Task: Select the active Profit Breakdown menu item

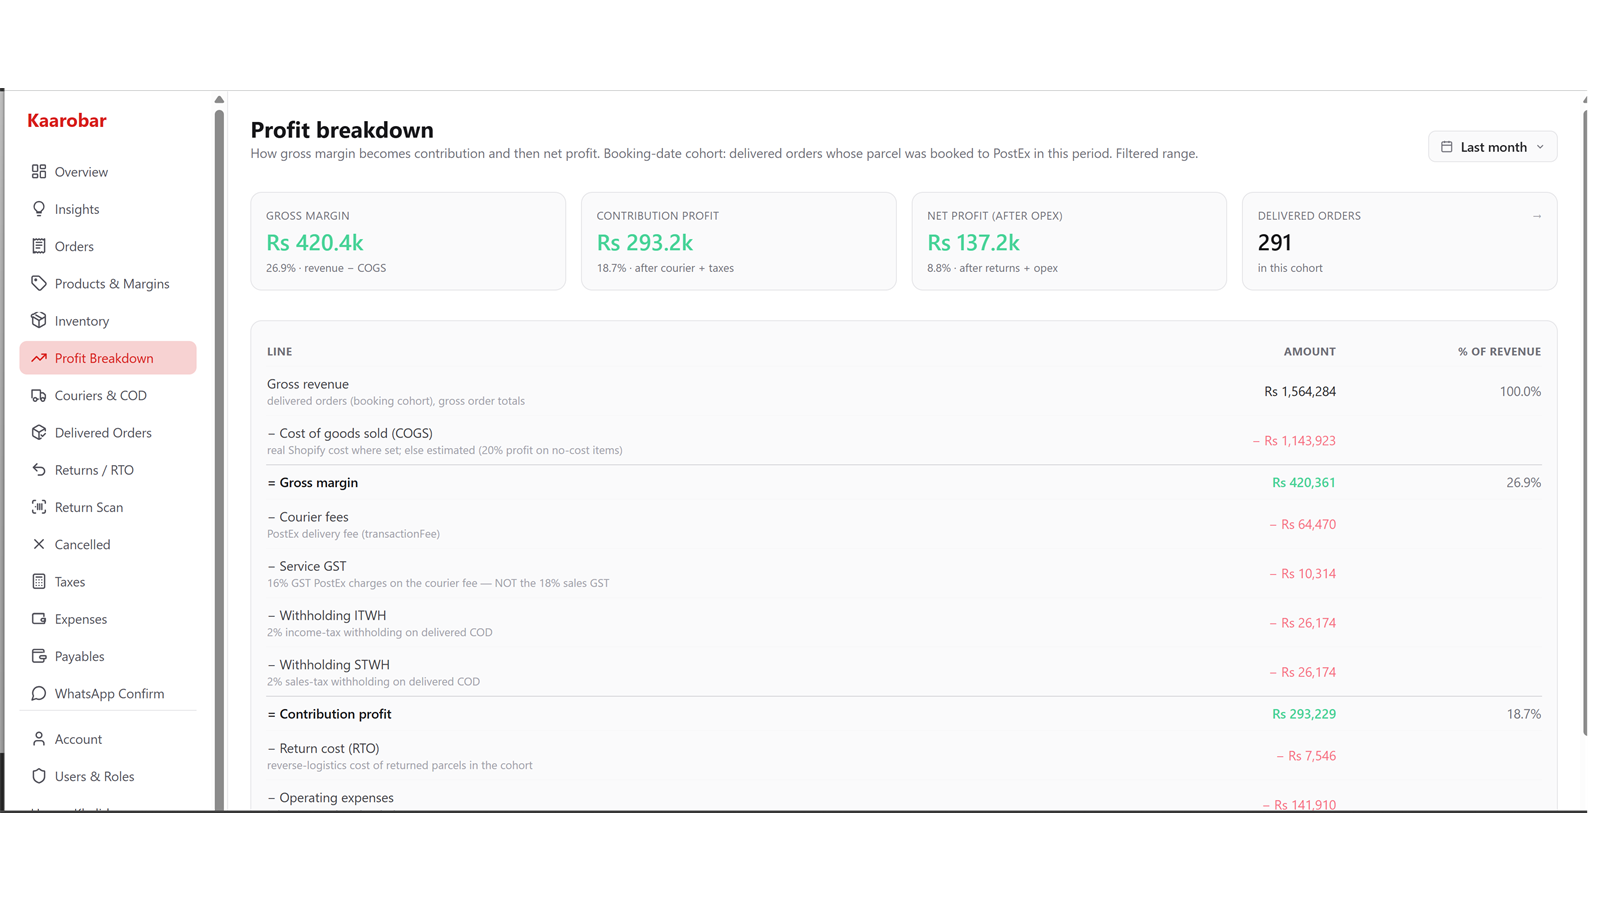Action: (x=108, y=358)
